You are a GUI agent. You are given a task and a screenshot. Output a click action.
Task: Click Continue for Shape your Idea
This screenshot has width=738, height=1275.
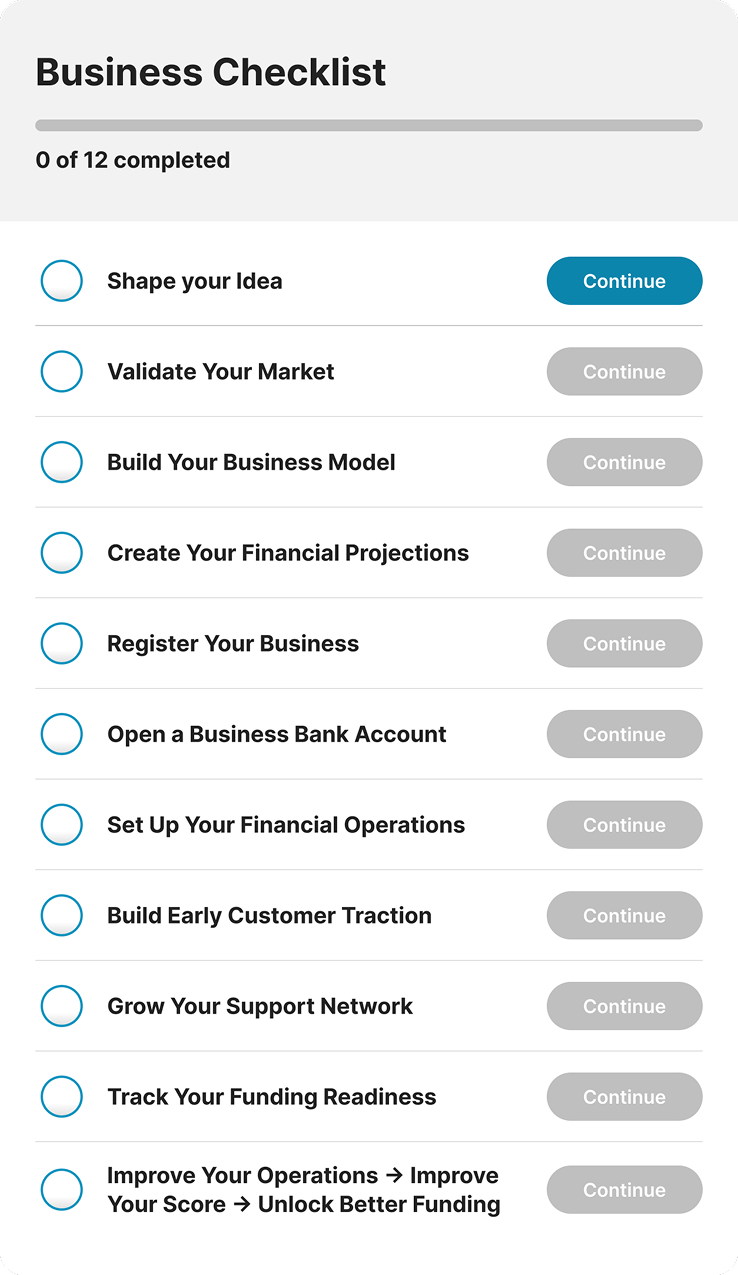624,281
